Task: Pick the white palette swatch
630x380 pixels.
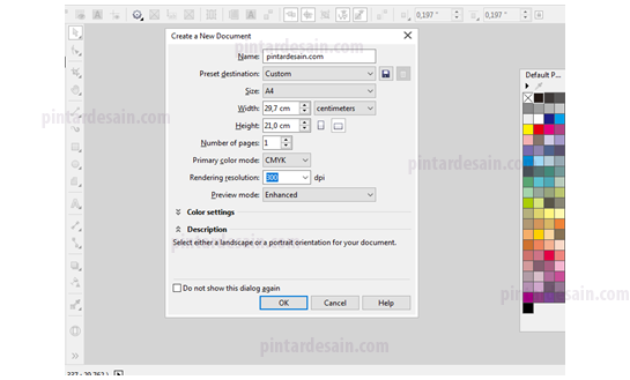Action: tap(538, 119)
